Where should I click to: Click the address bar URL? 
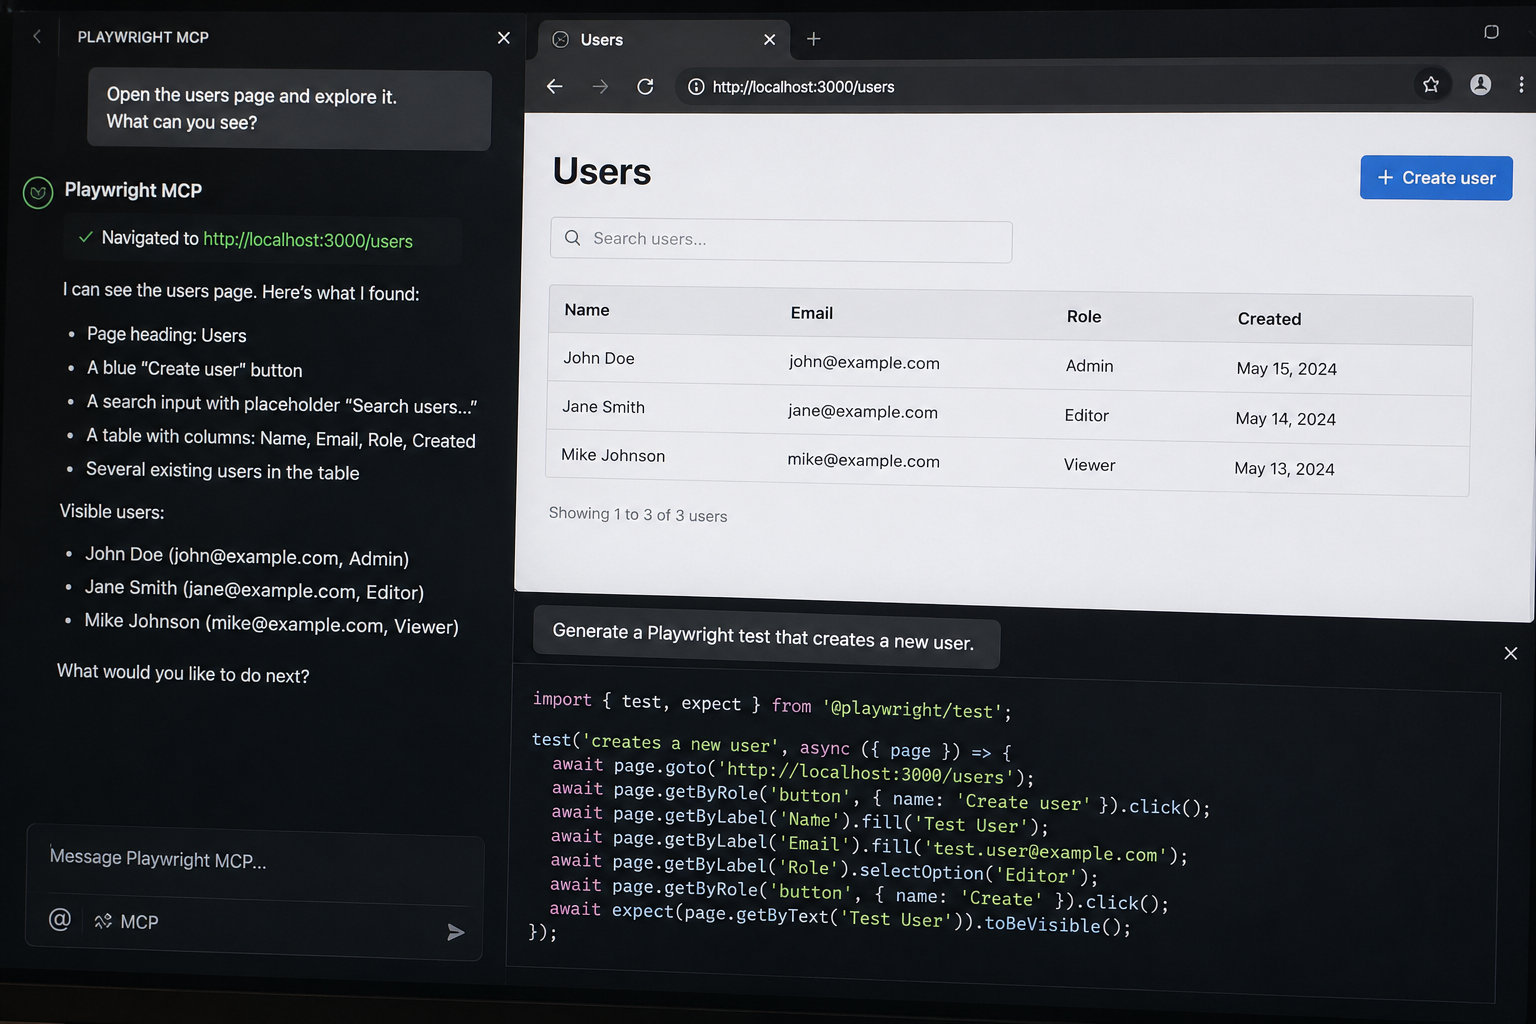[x=804, y=87]
